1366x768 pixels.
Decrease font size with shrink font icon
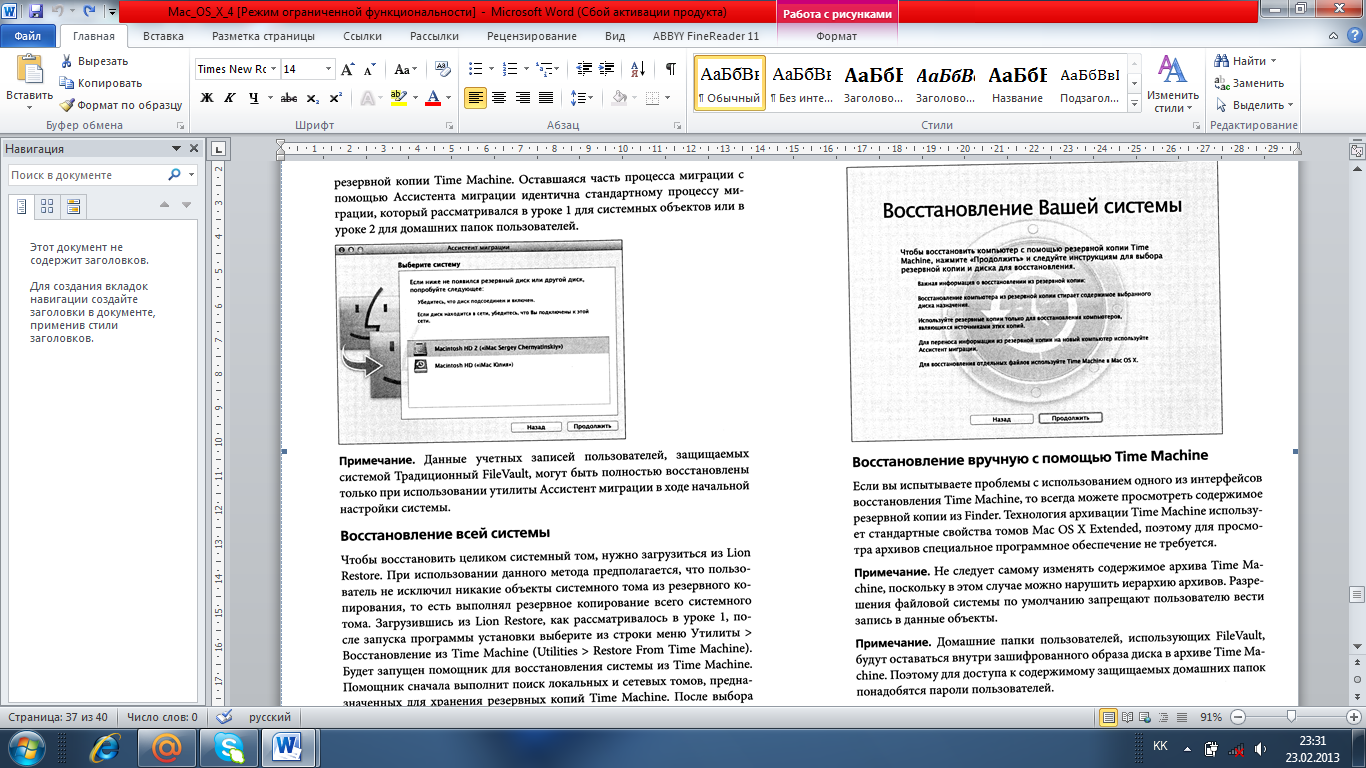(370, 69)
